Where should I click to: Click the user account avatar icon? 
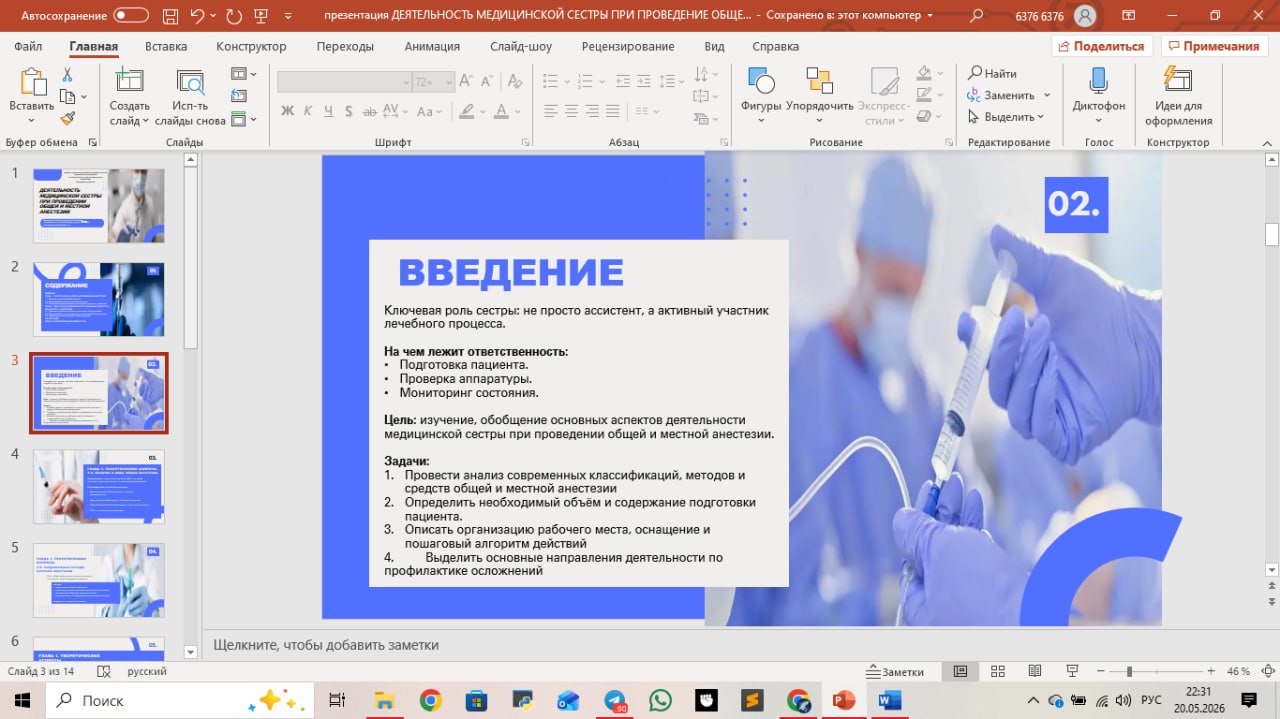[x=1084, y=16]
